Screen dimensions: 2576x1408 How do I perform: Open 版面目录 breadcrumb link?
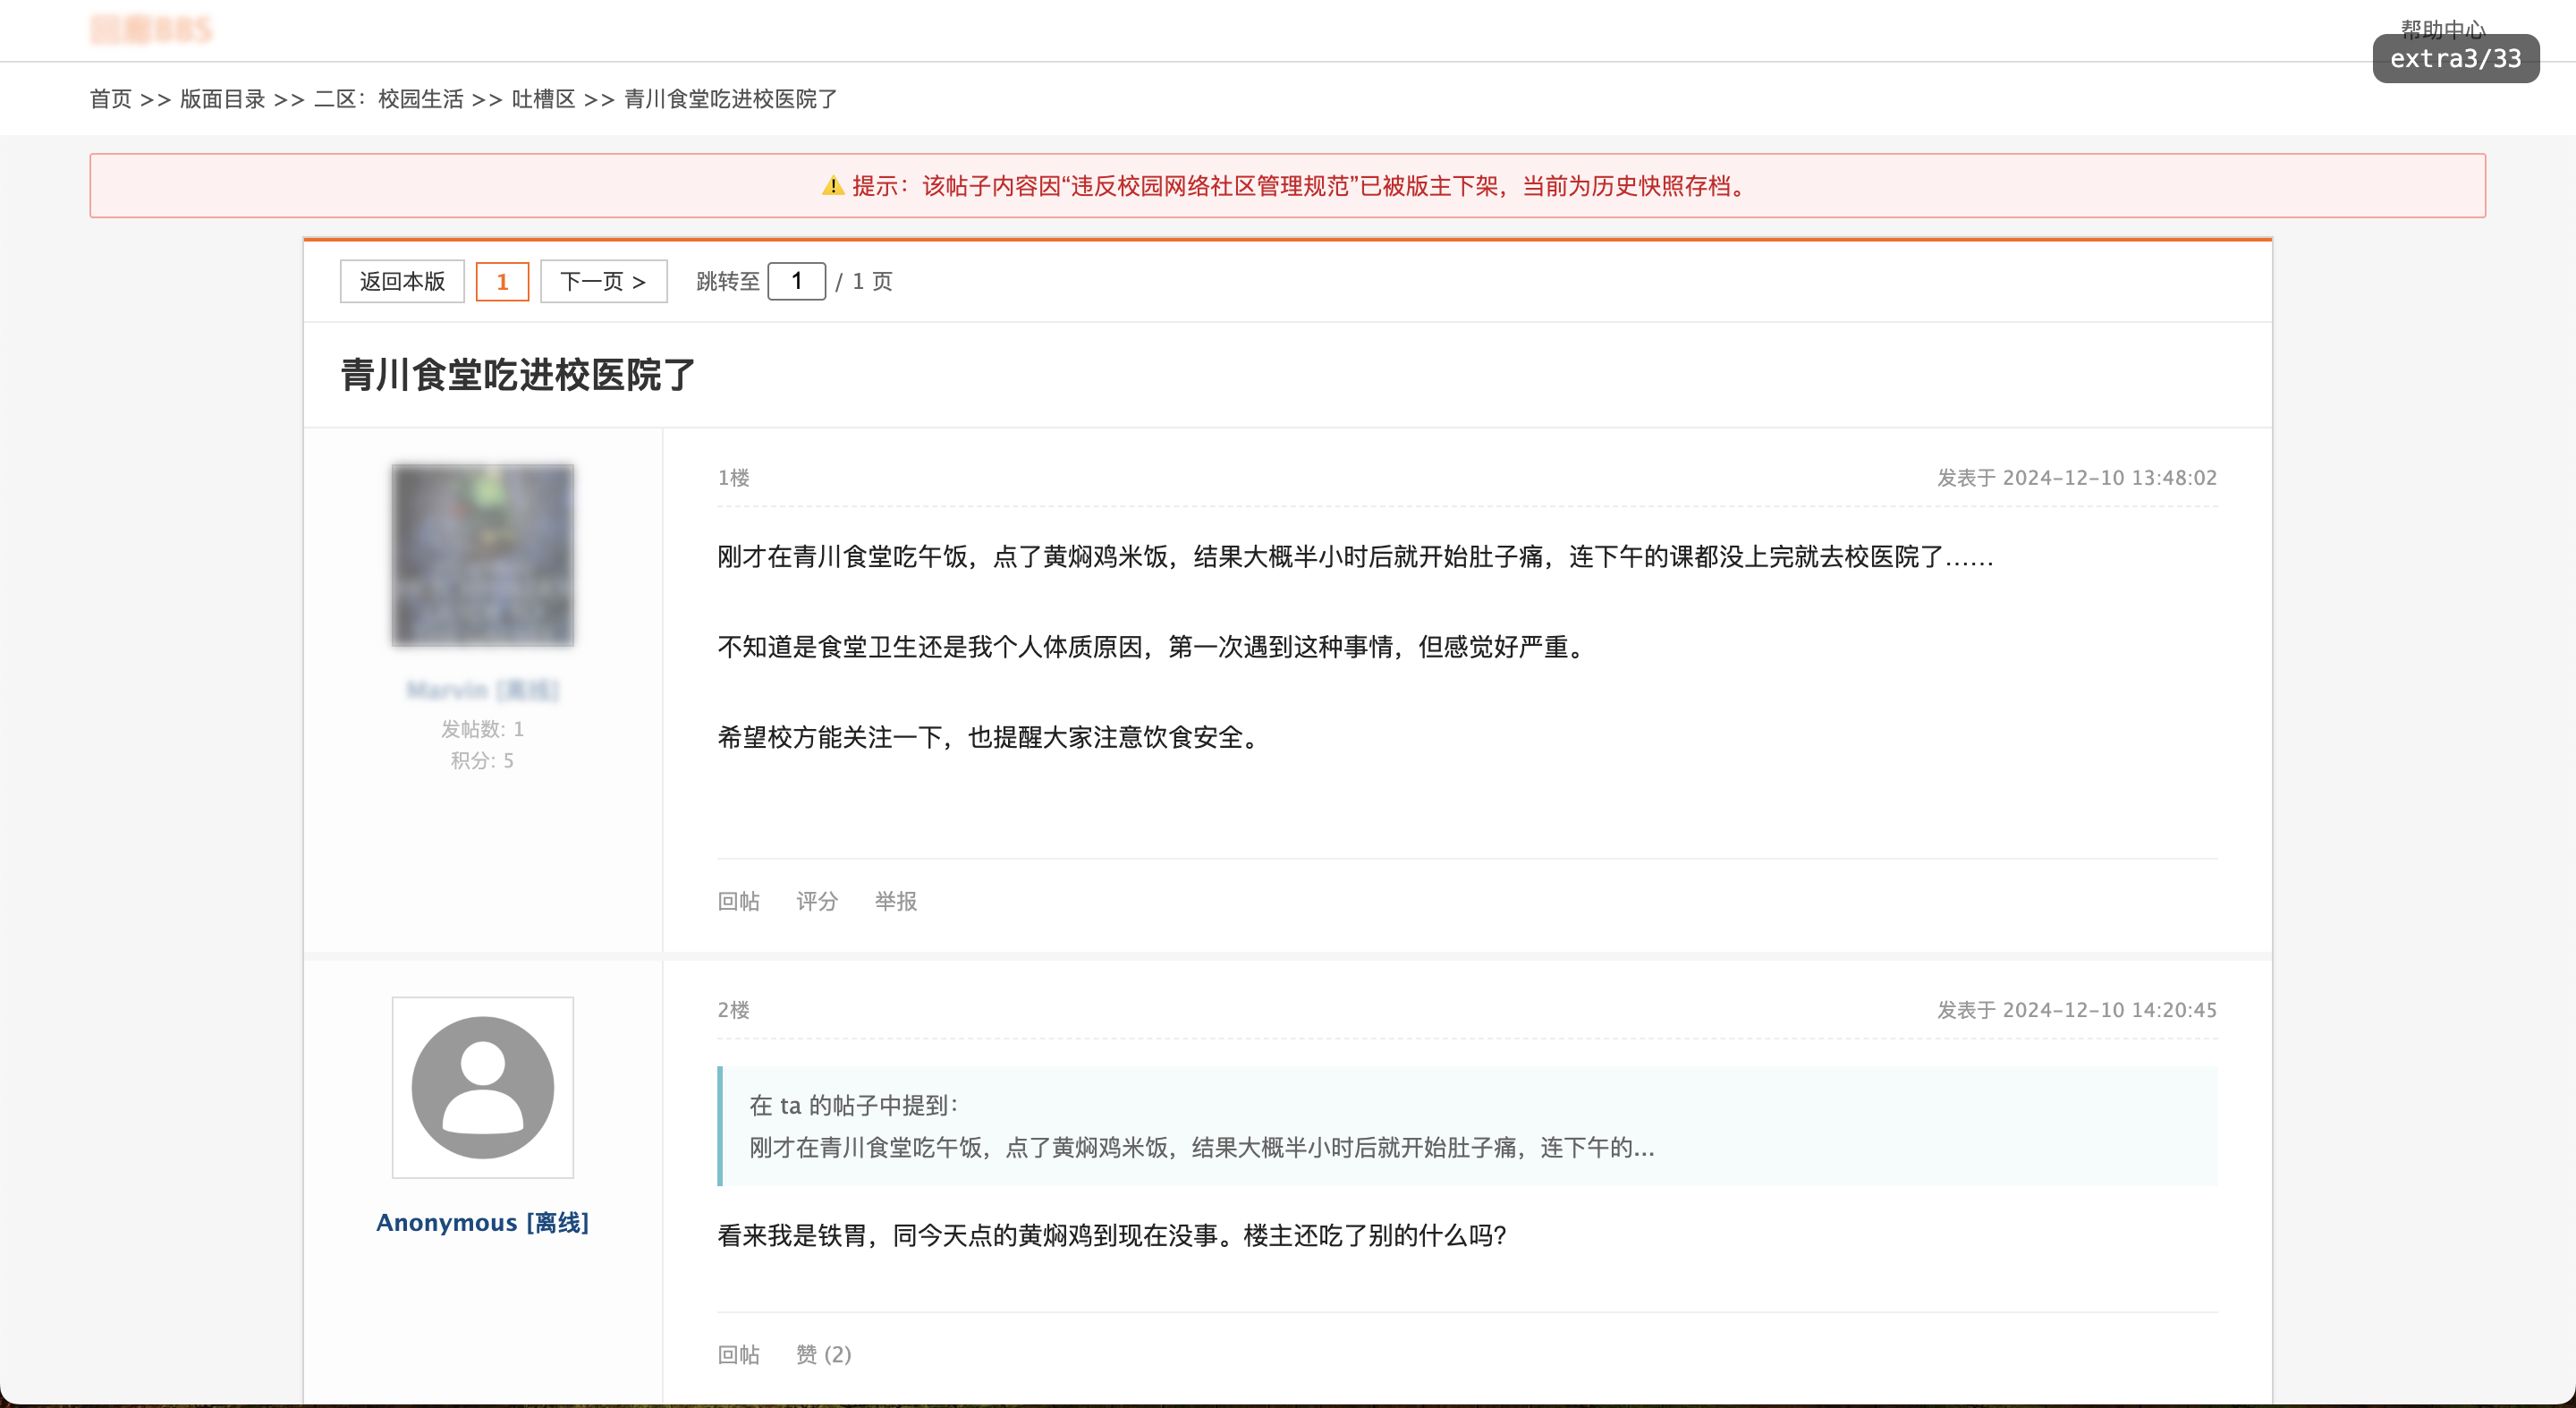pyautogui.click(x=222, y=99)
